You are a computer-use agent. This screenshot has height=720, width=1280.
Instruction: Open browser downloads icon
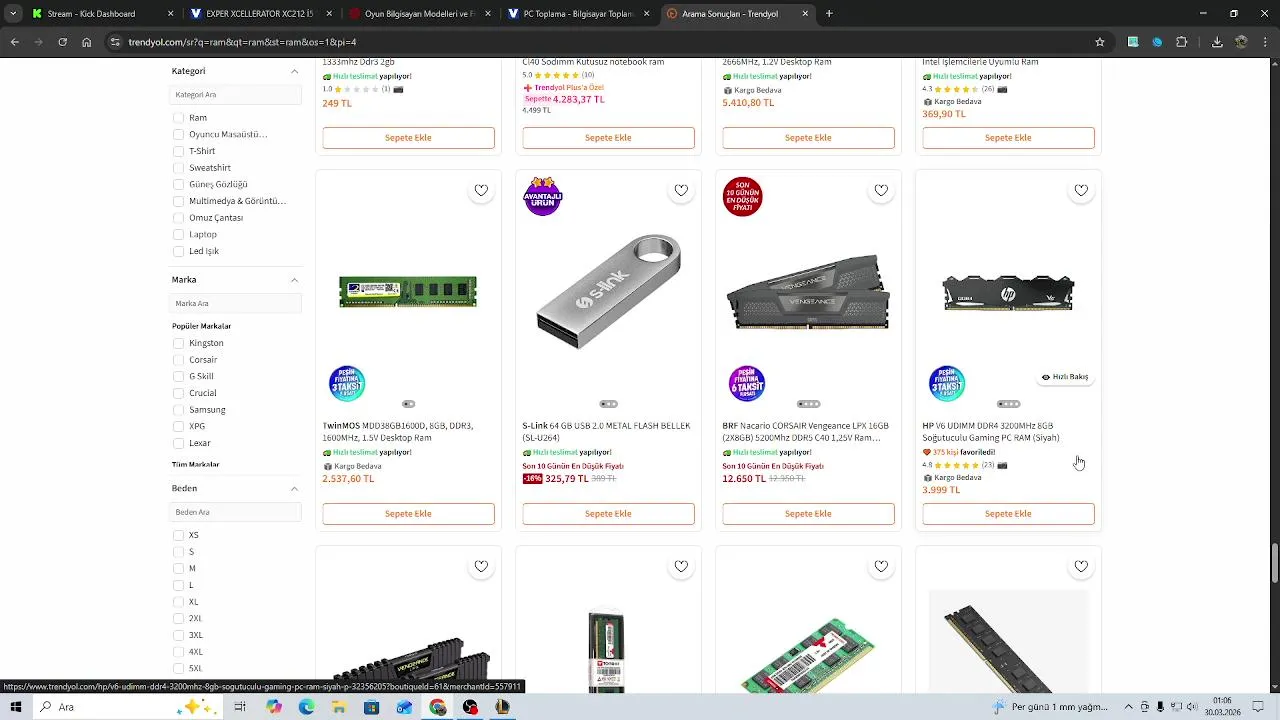click(x=1217, y=42)
